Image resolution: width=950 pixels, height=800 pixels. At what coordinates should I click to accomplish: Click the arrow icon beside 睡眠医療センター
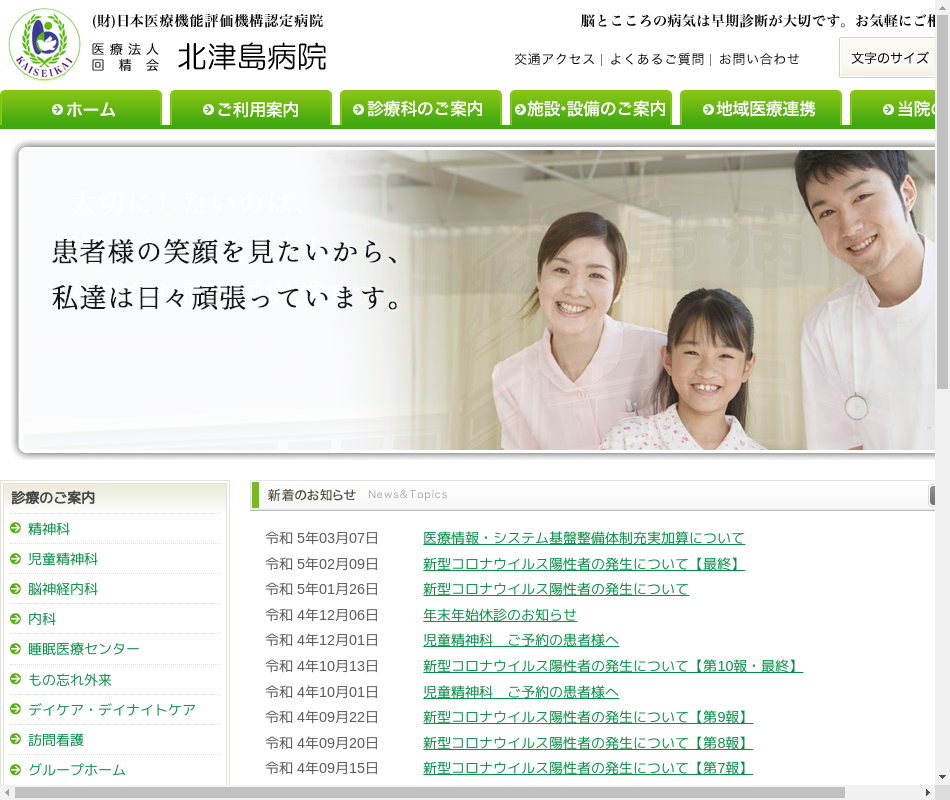(16, 649)
